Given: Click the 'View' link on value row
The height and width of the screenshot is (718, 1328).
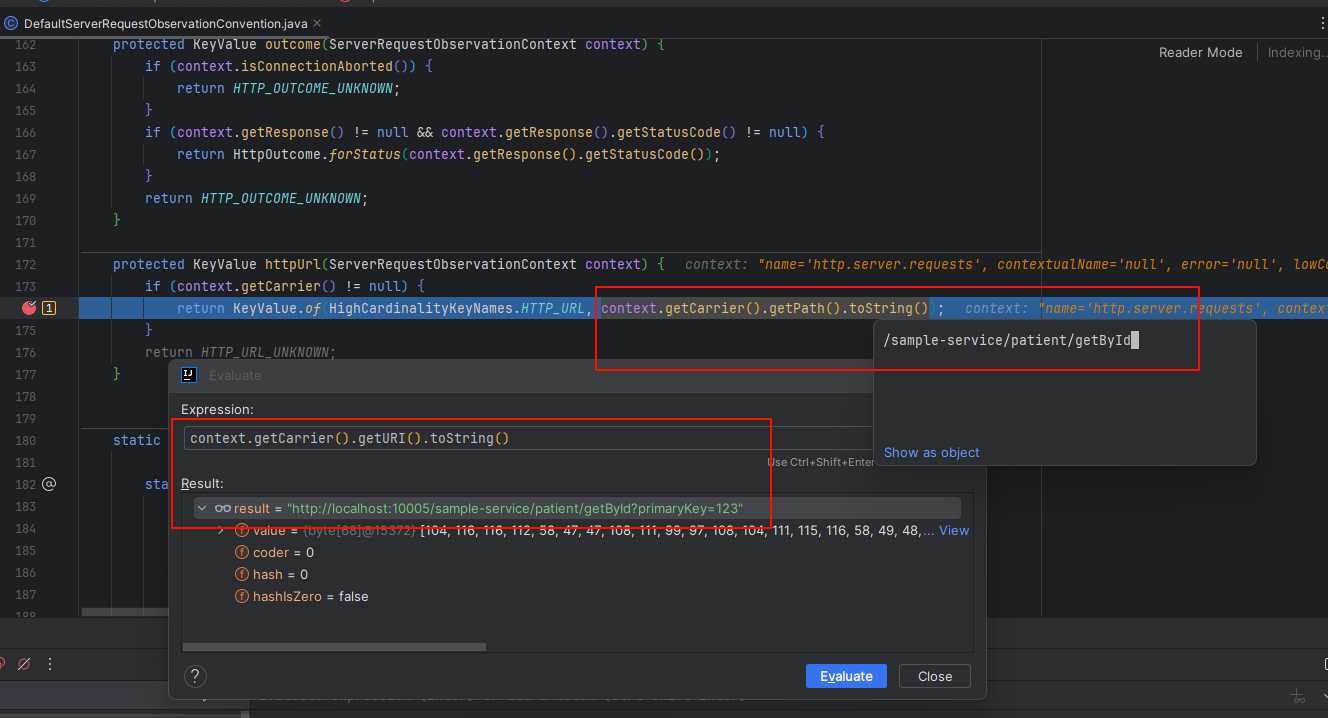Looking at the screenshot, I should 953,530.
